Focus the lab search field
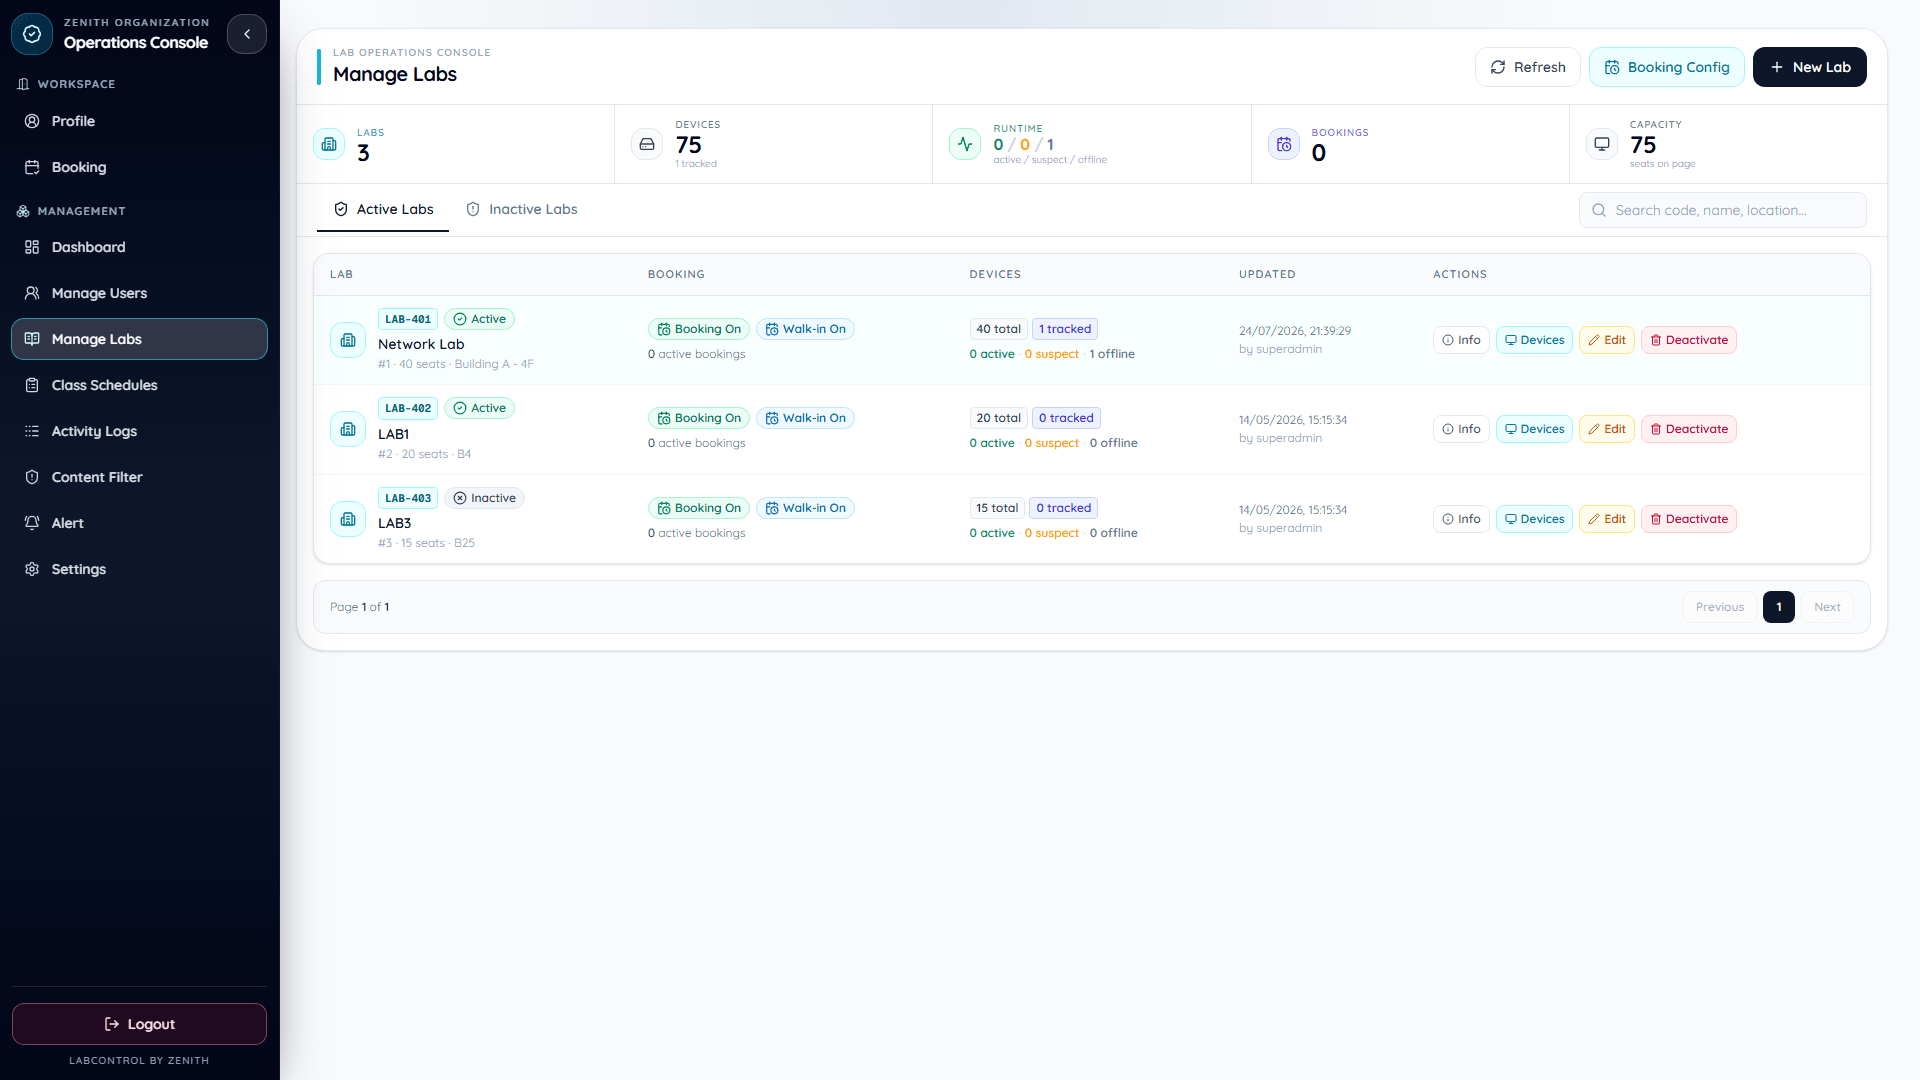The height and width of the screenshot is (1080, 1920). pos(1722,210)
